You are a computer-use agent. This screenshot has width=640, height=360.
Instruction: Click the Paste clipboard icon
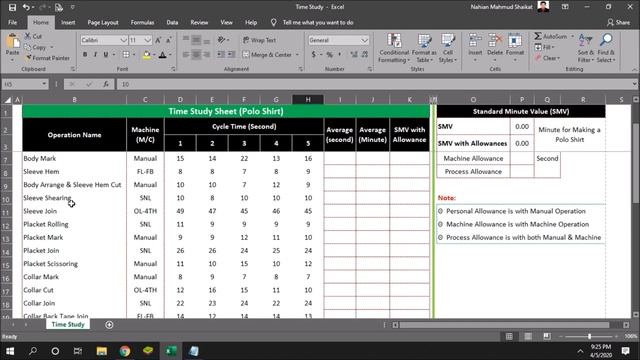(x=12, y=42)
